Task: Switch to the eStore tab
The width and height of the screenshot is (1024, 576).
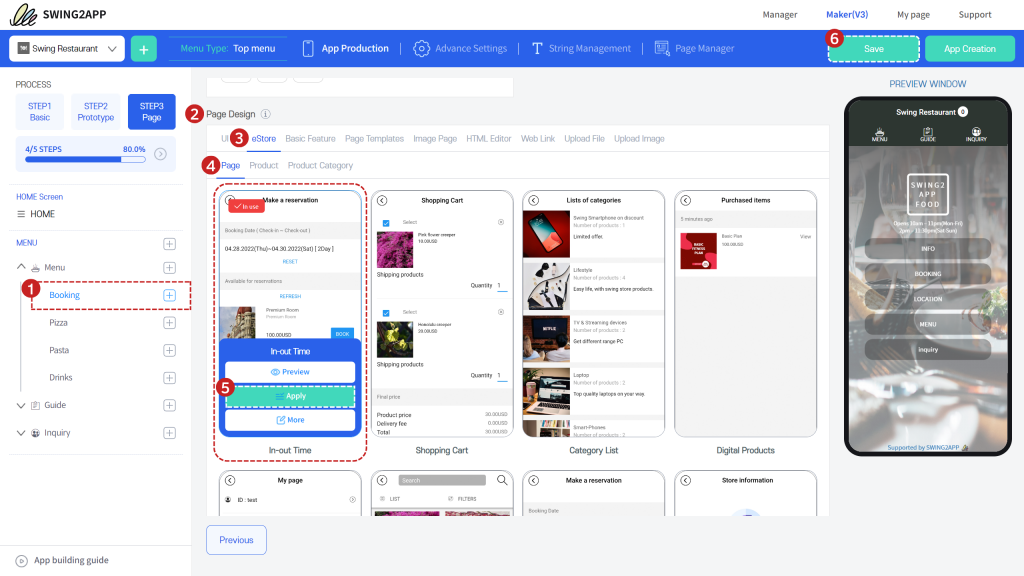Action: click(264, 138)
